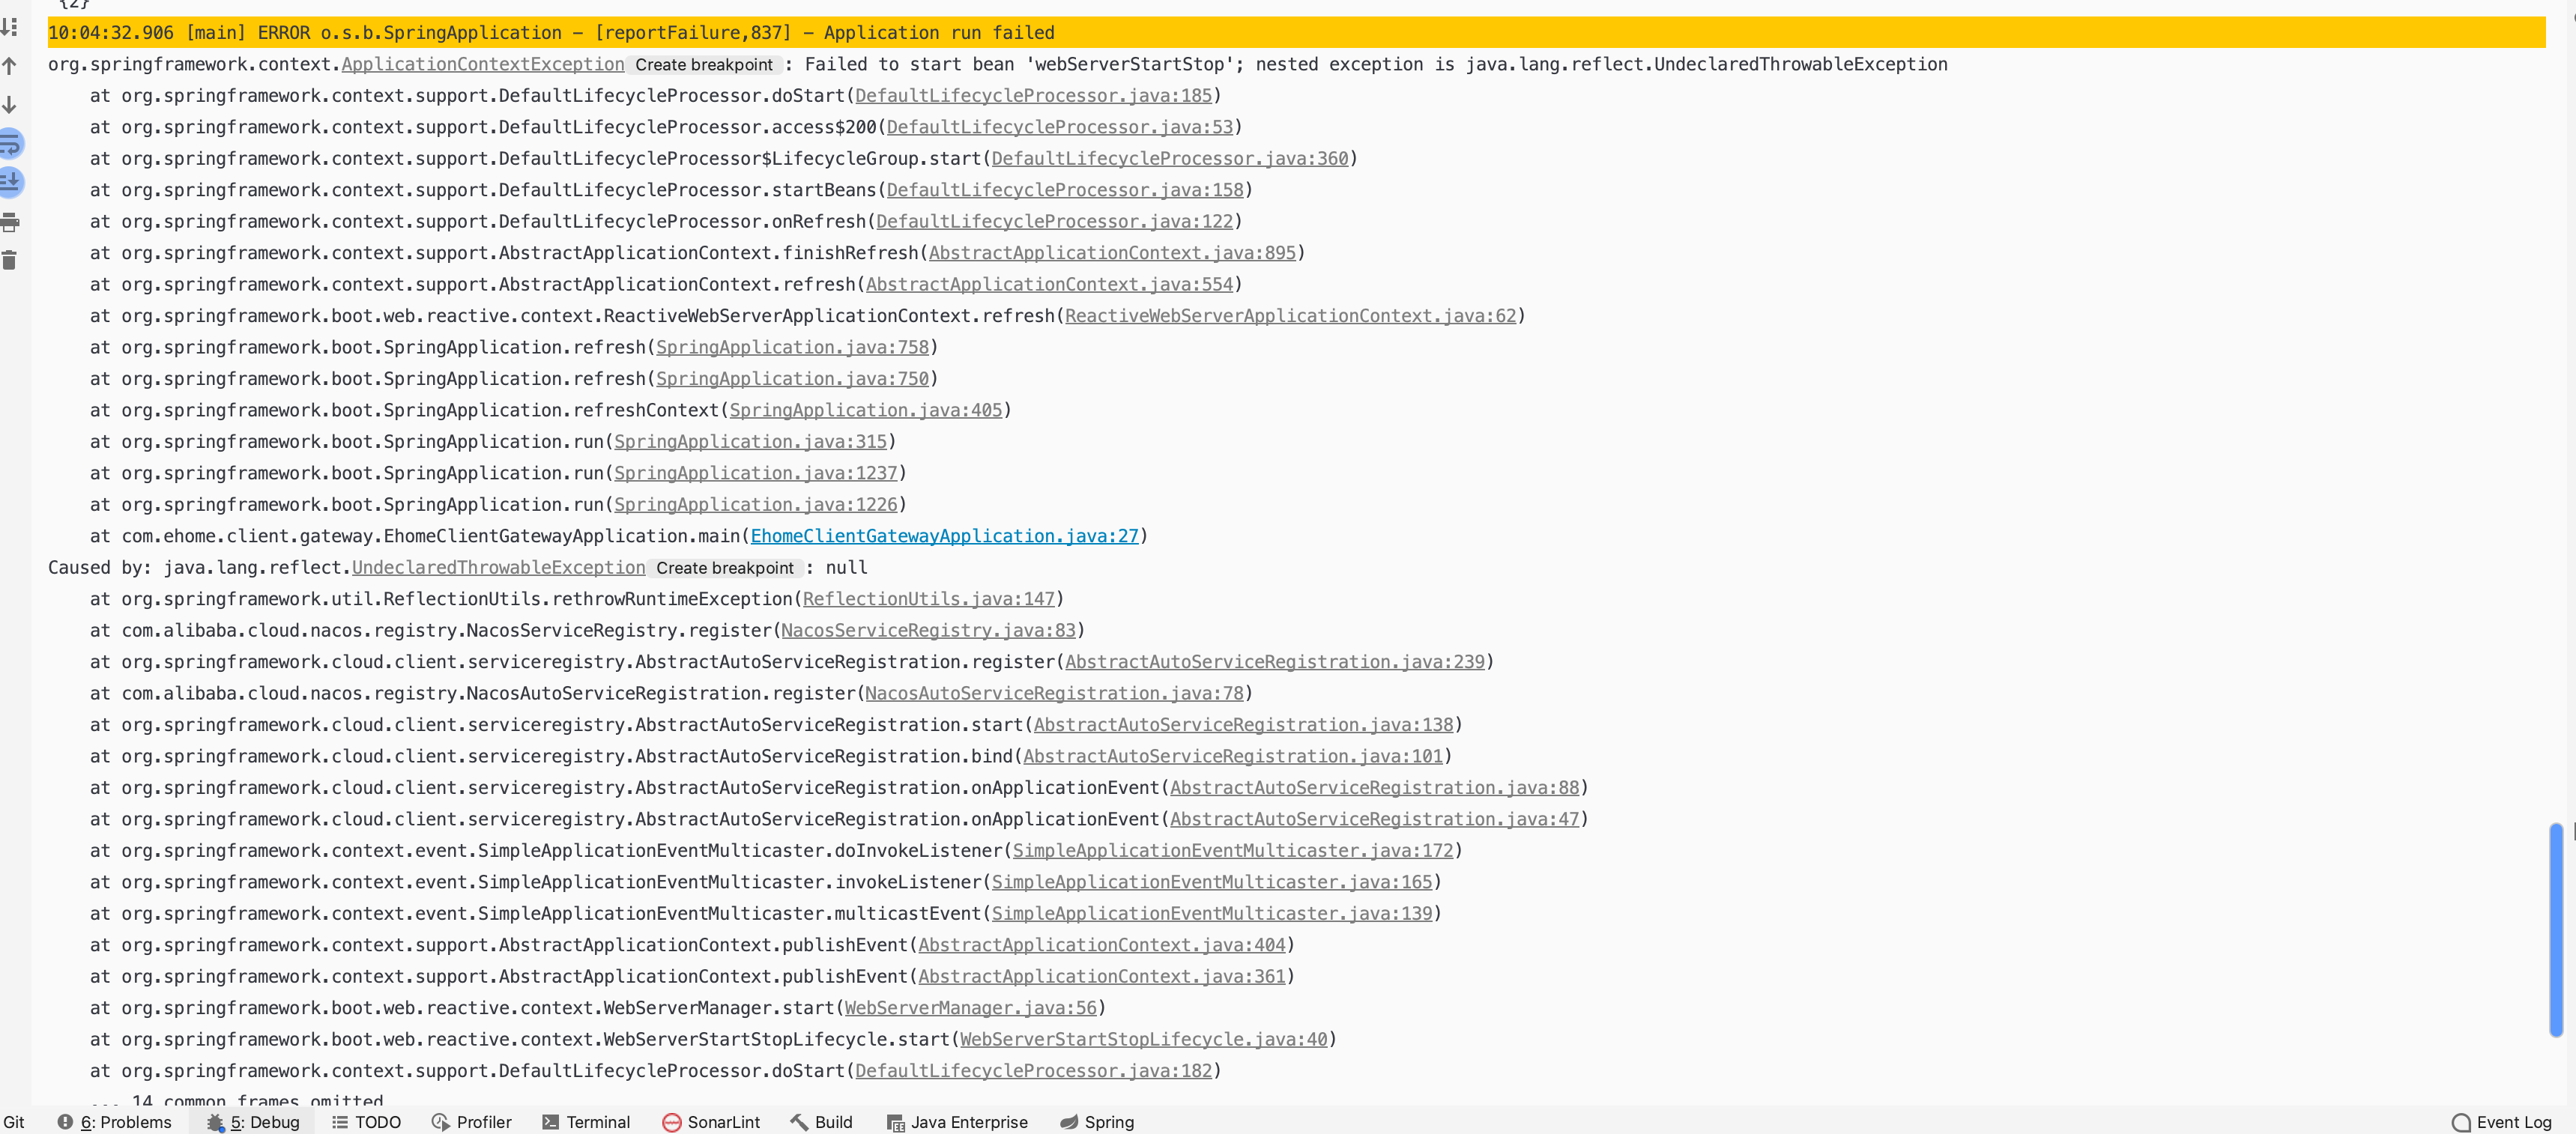Create breakpoint for ApplicationContextException

click(x=704, y=65)
